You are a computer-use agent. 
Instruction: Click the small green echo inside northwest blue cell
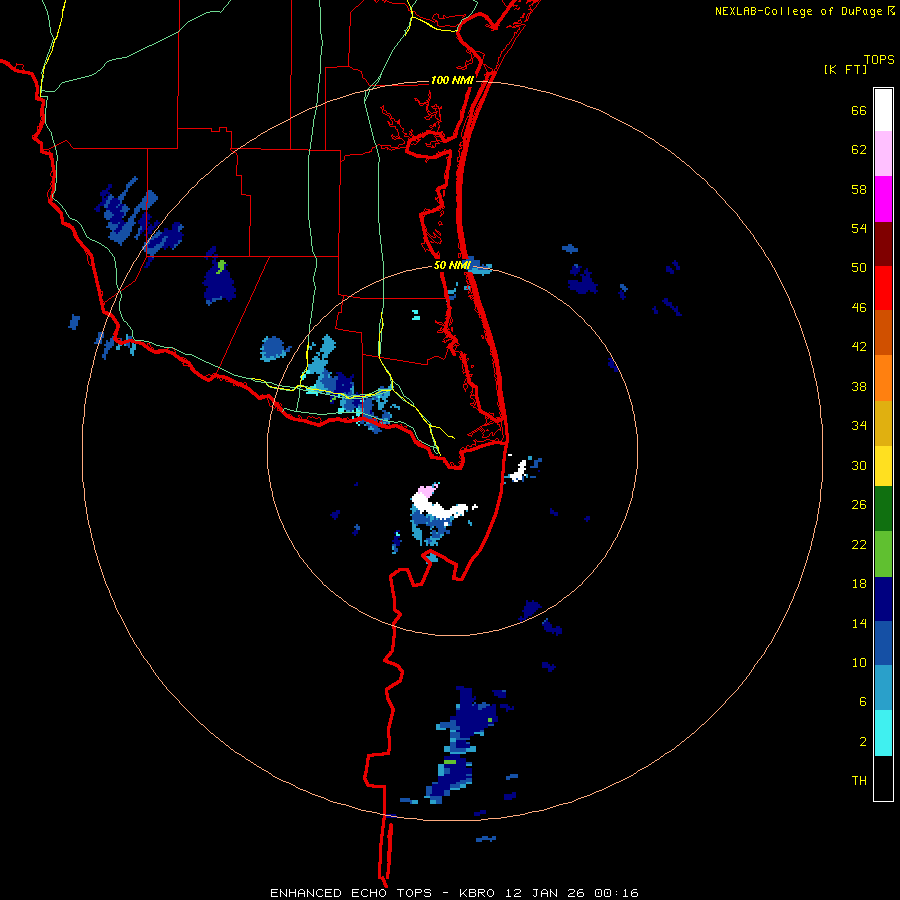coord(221,266)
